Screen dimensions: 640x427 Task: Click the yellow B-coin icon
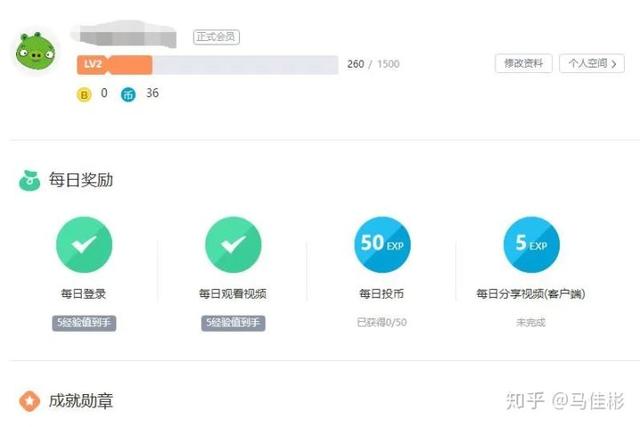84,94
